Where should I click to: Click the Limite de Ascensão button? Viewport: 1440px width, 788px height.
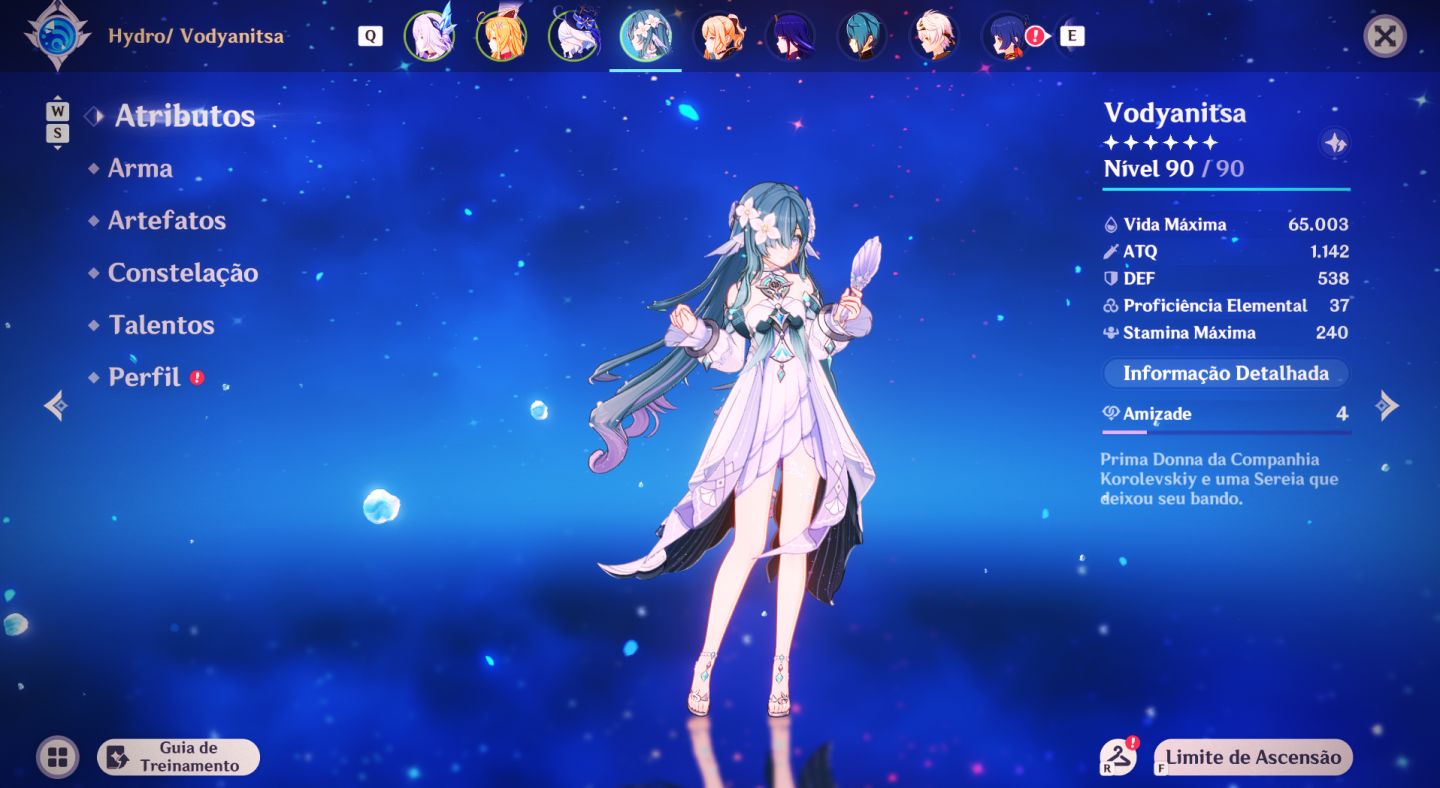(1253, 757)
